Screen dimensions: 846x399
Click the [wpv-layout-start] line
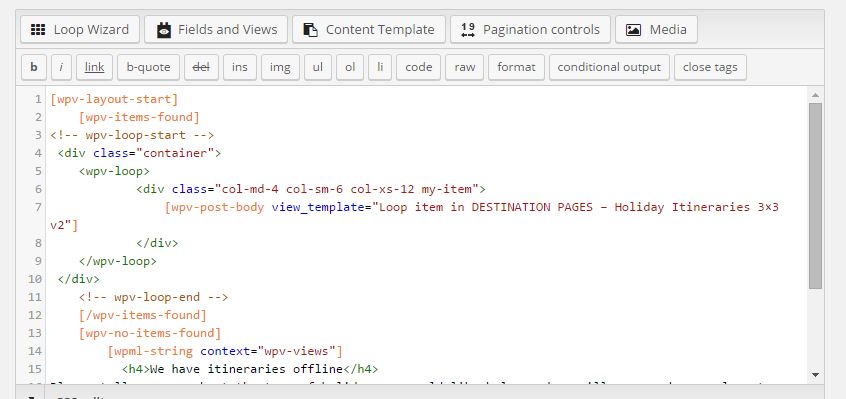[x=114, y=99]
